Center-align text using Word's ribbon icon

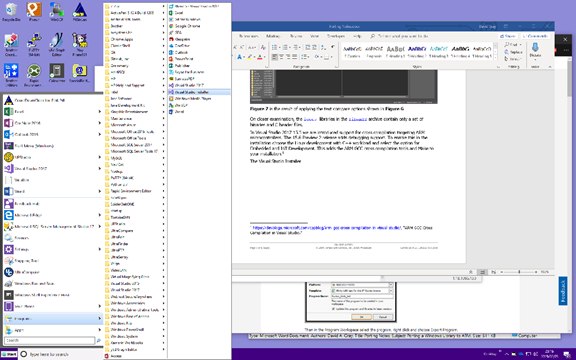(281, 57)
